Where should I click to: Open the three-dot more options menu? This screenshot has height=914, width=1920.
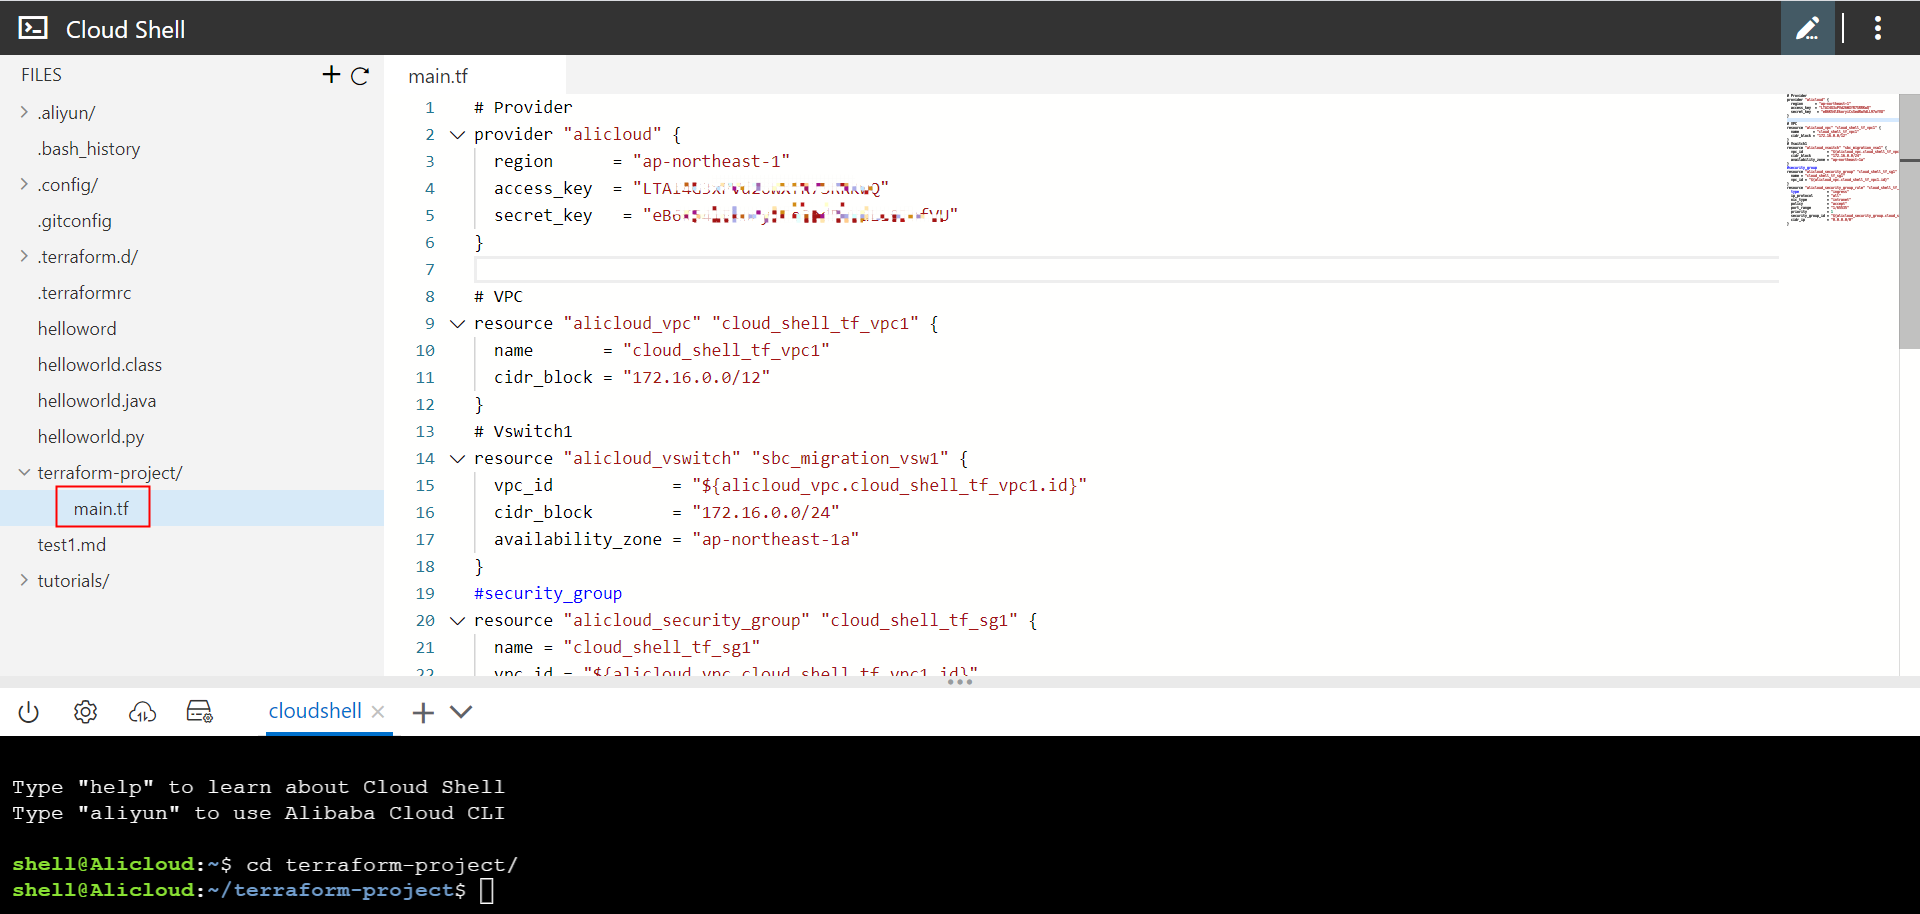[1877, 28]
